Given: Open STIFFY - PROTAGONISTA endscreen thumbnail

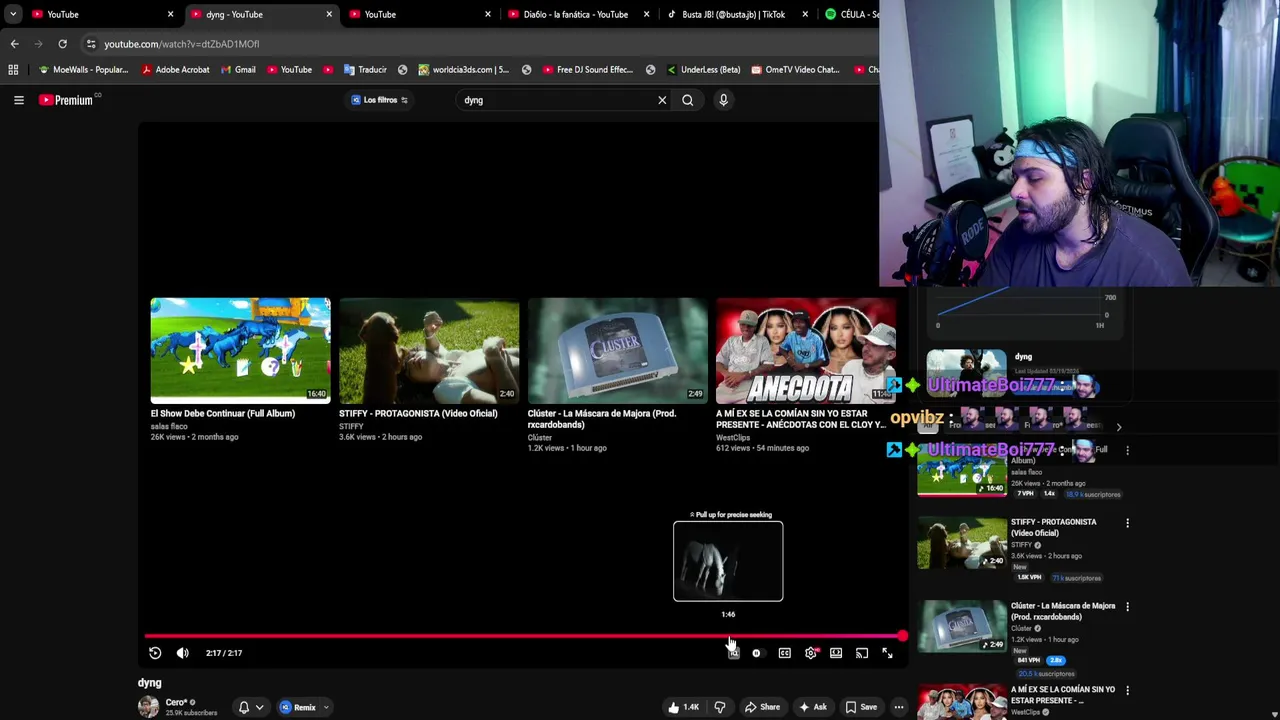Looking at the screenshot, I should point(429,349).
